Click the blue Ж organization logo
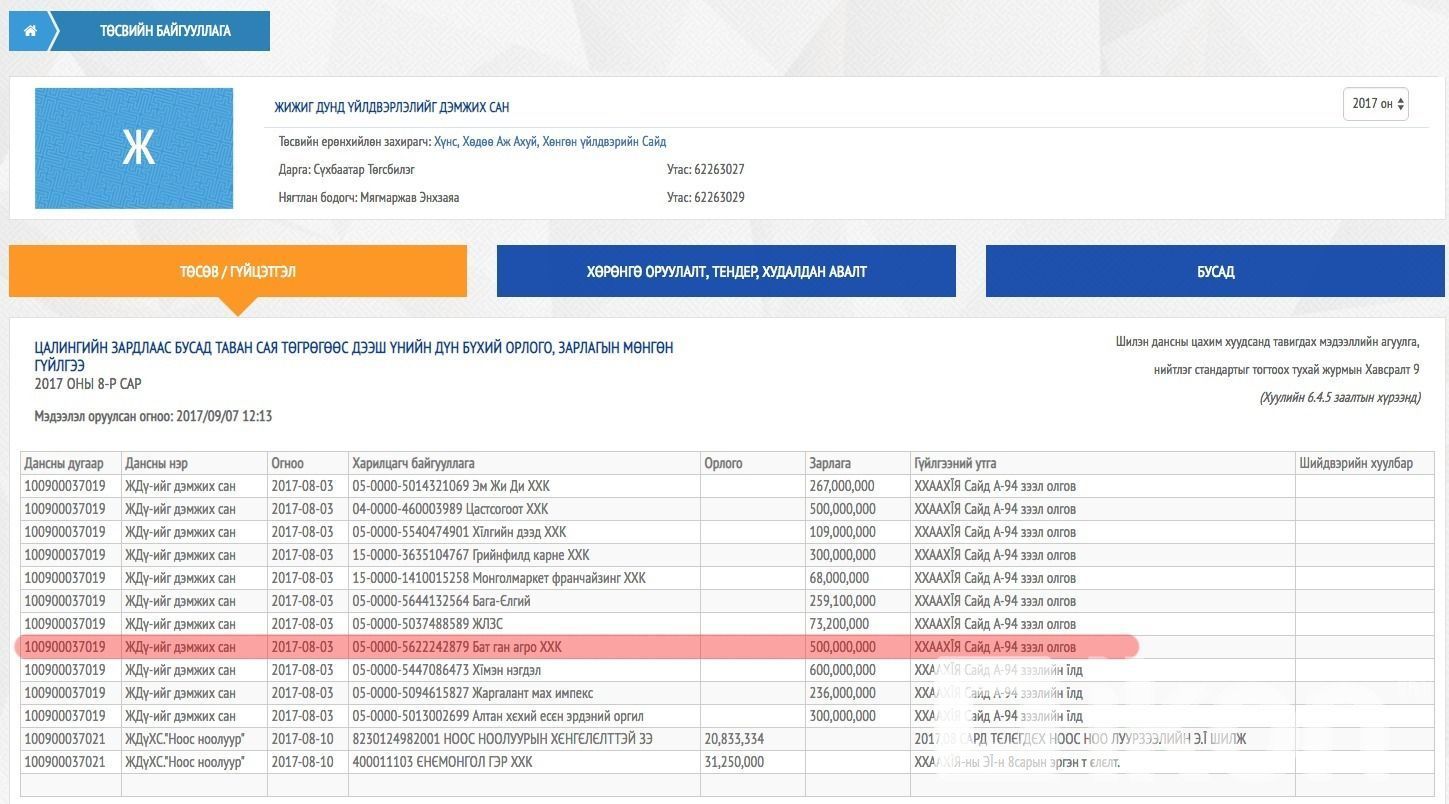The width and height of the screenshot is (1449, 804). [x=134, y=148]
